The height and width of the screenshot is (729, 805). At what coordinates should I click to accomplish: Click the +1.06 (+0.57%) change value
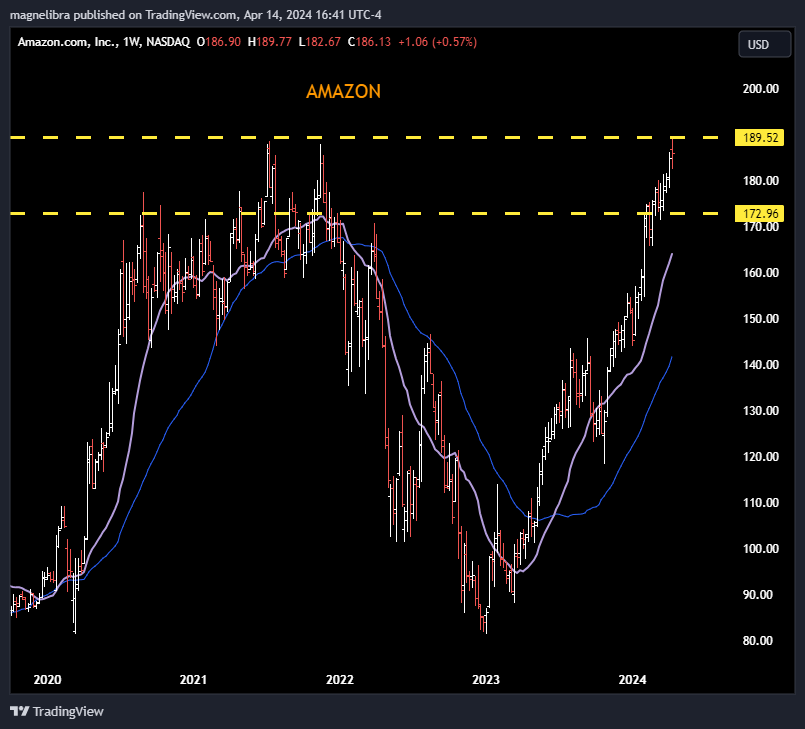tap(437, 42)
